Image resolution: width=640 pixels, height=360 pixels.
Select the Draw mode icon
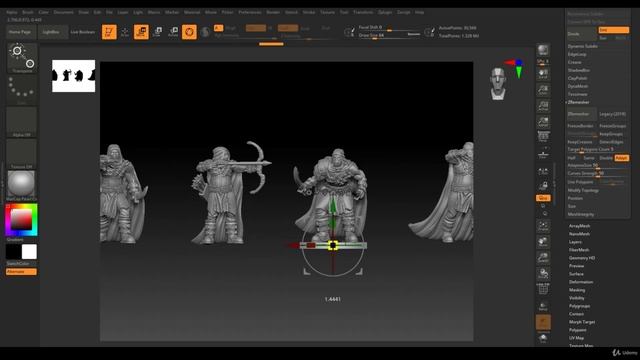pos(125,32)
